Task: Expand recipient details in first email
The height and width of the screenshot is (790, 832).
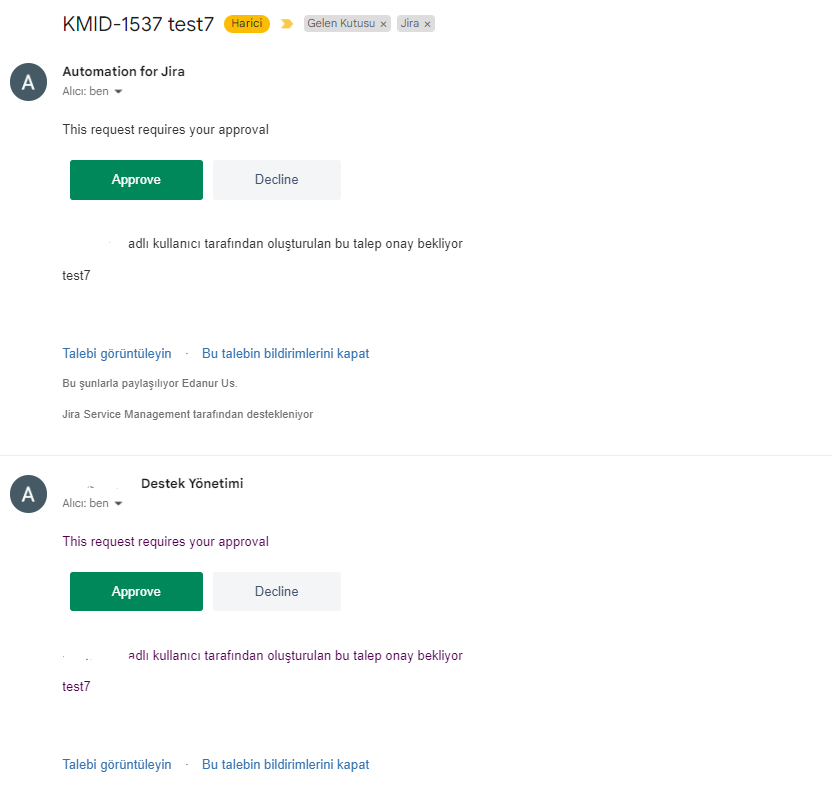Action: point(118,92)
